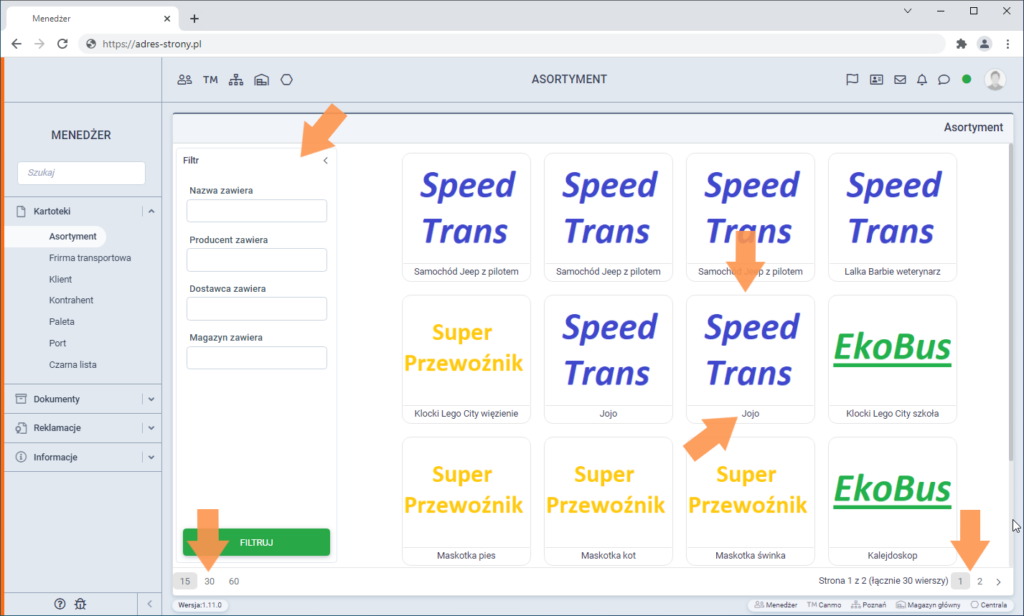Viewport: 1024px width, 616px height.
Task: Click the notifications bell icon
Action: pos(921,80)
